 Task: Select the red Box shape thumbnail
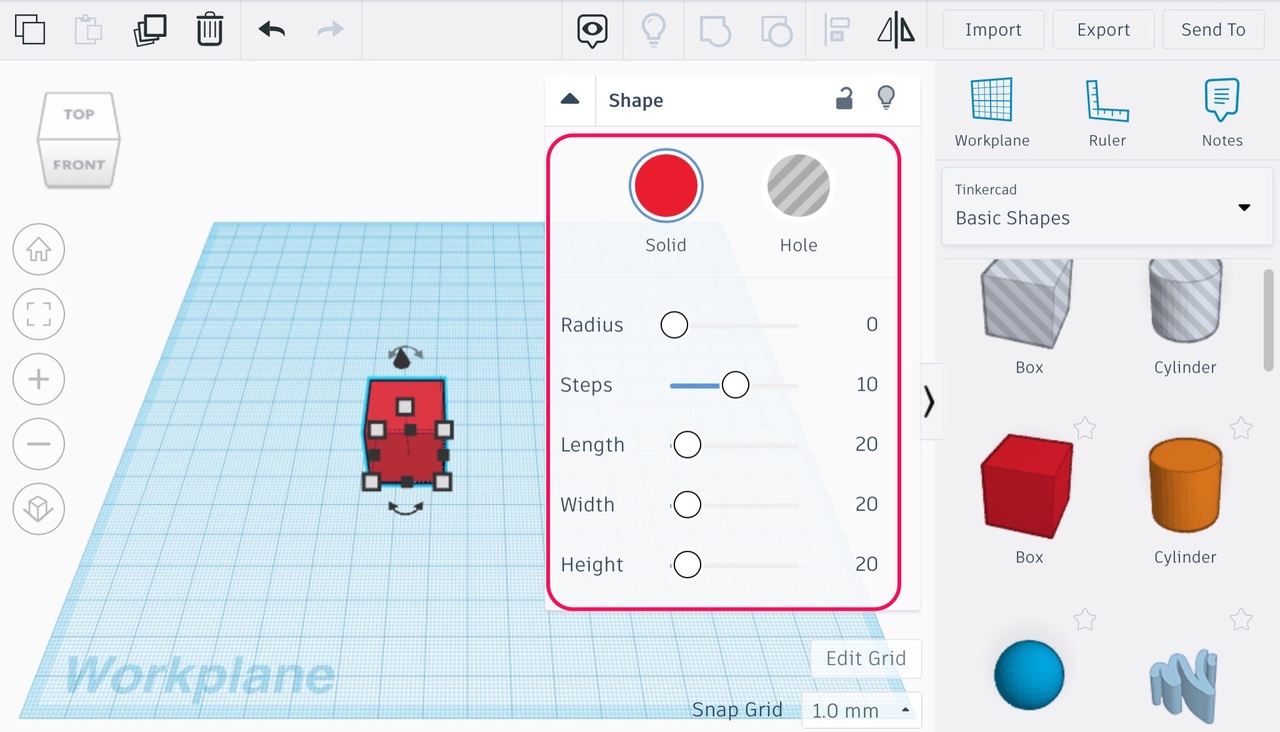click(1027, 487)
